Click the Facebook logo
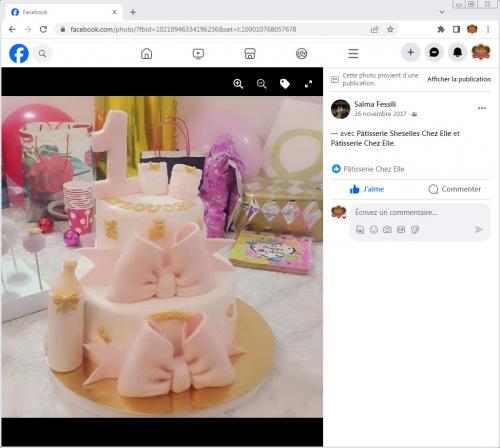This screenshot has width=500, height=448. point(19,53)
